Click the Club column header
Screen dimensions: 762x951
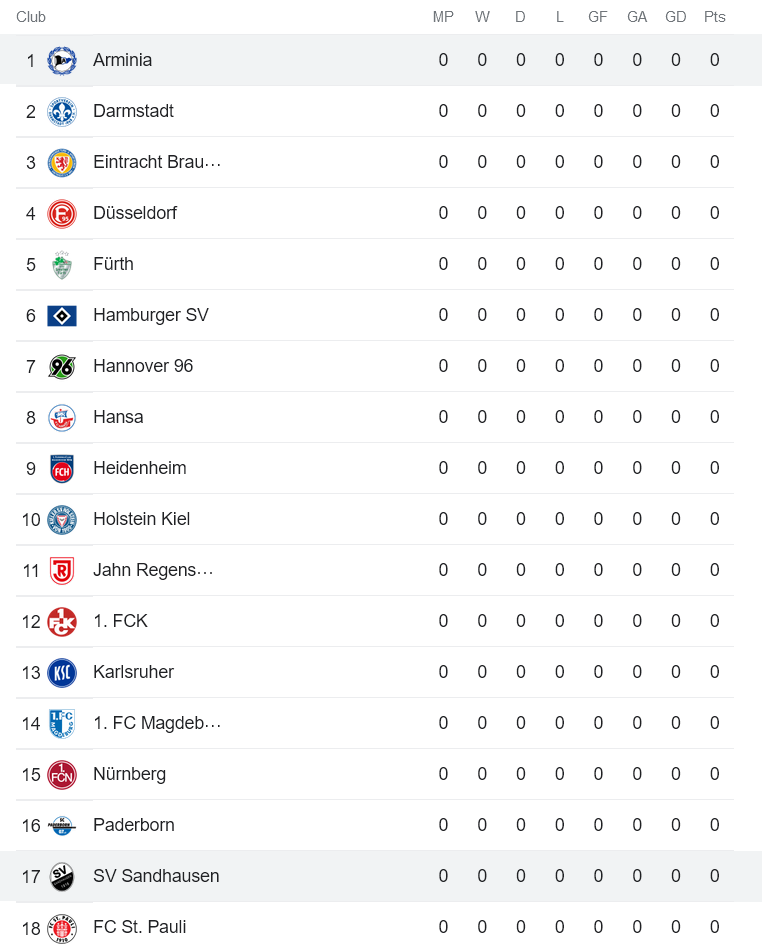tap(30, 16)
